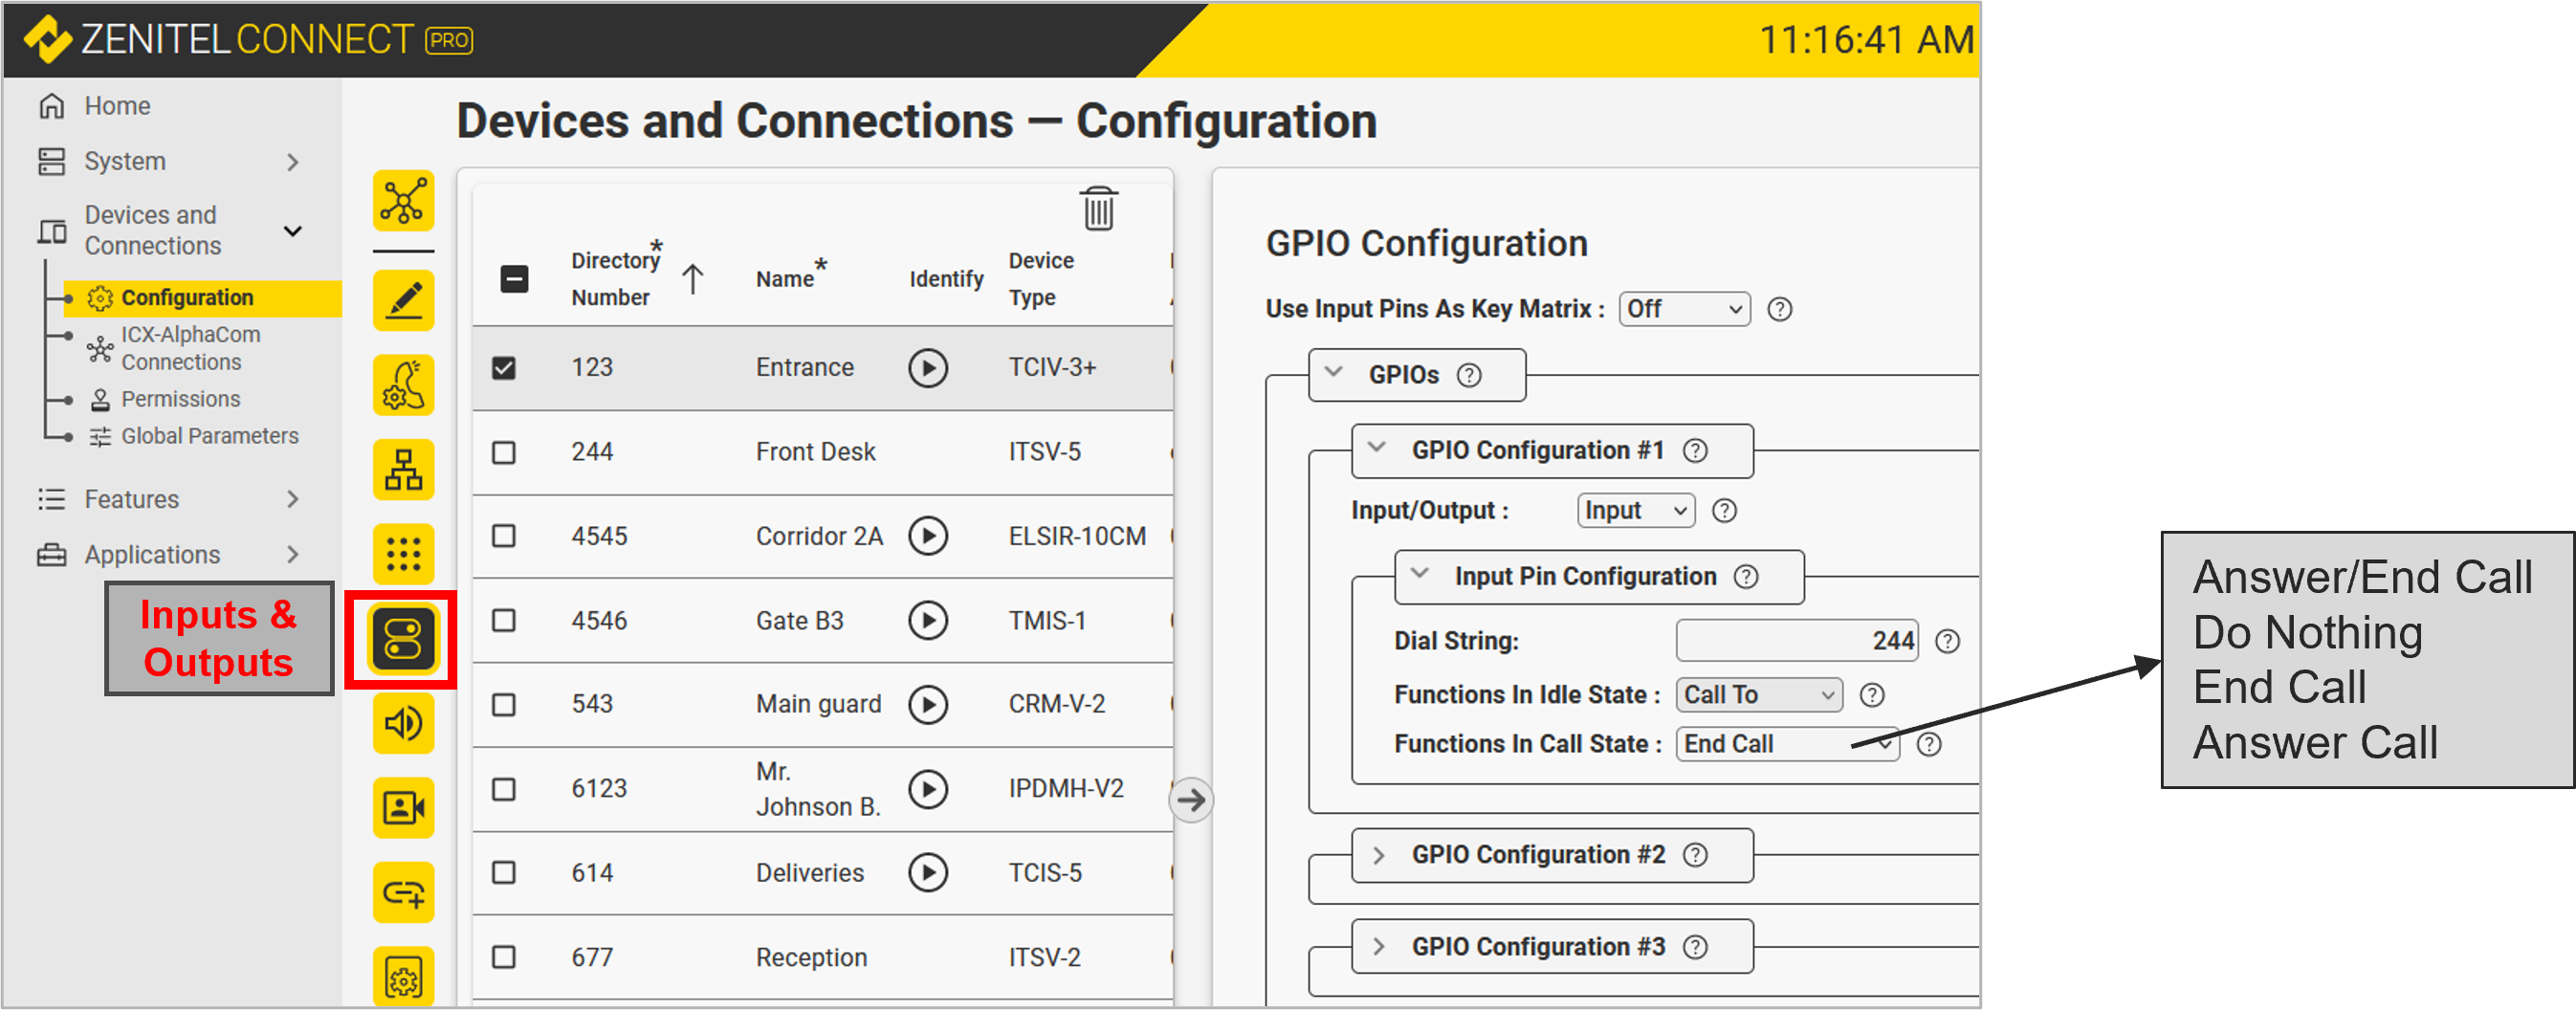Screen dimensions: 2576x1010
Task: Open the Home menu item
Action: click(117, 106)
